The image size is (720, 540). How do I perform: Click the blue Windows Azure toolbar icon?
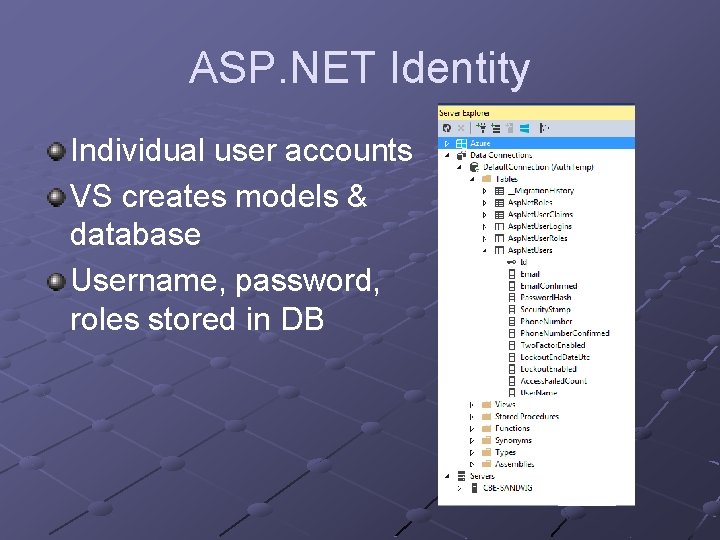coord(524,128)
